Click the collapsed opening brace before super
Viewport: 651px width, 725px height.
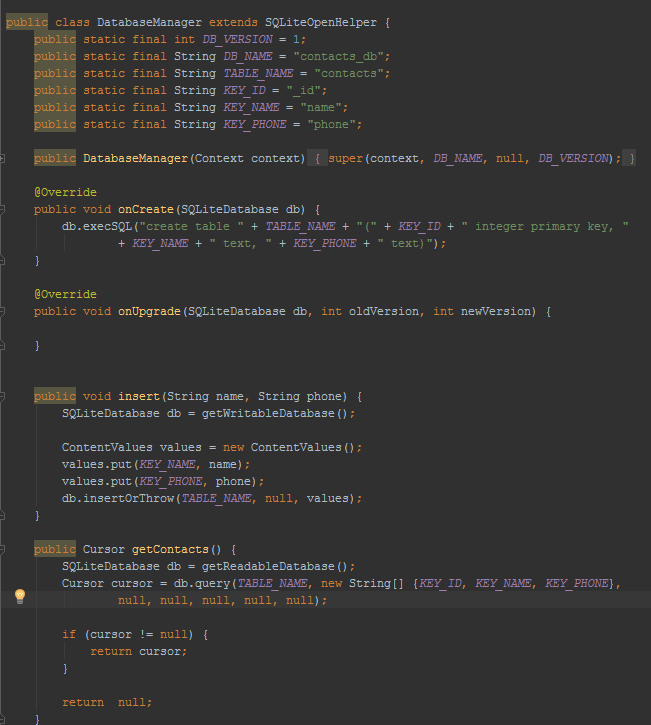317,159
